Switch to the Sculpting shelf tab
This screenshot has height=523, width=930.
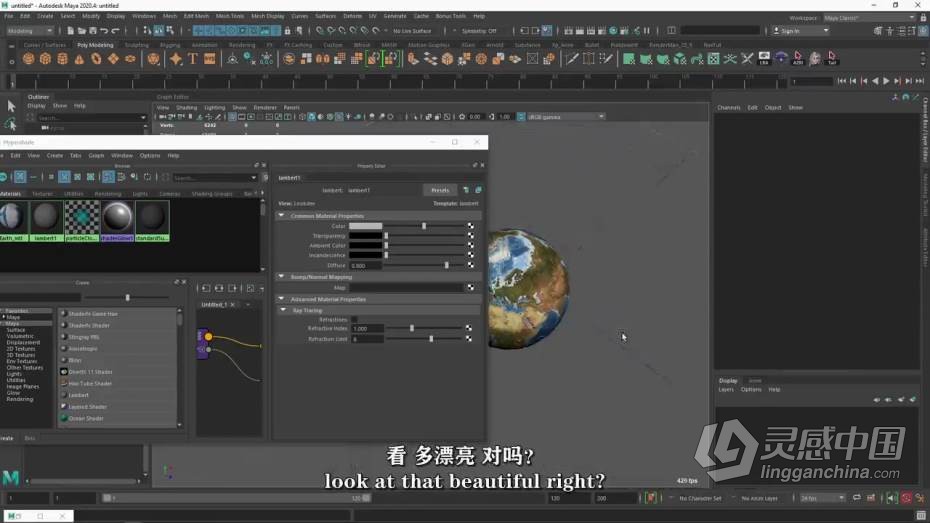136,45
